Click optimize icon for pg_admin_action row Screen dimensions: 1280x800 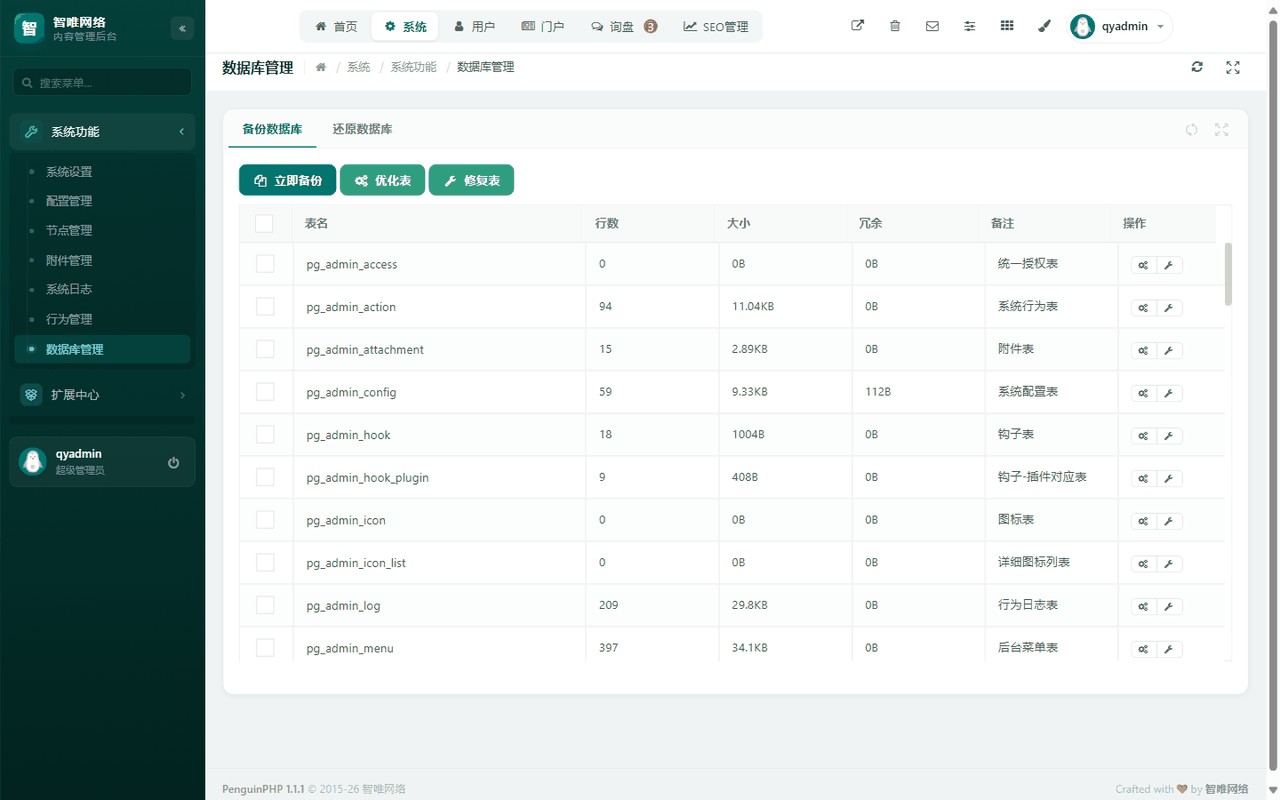point(1144,308)
